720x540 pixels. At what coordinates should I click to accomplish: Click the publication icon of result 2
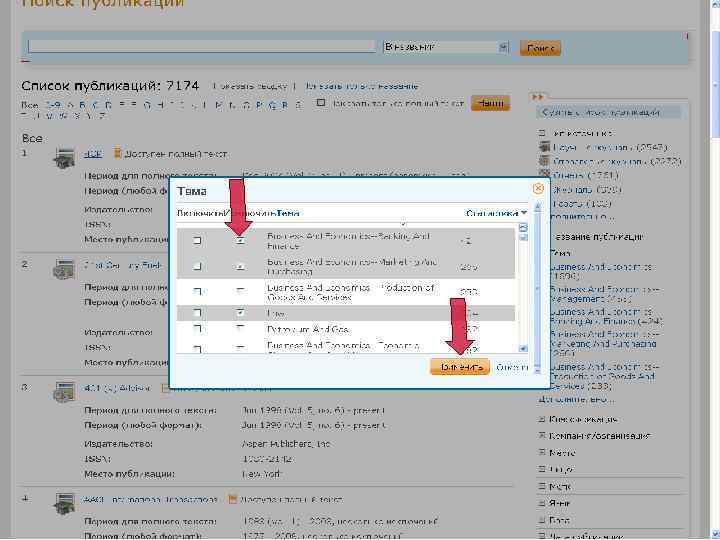(63, 269)
